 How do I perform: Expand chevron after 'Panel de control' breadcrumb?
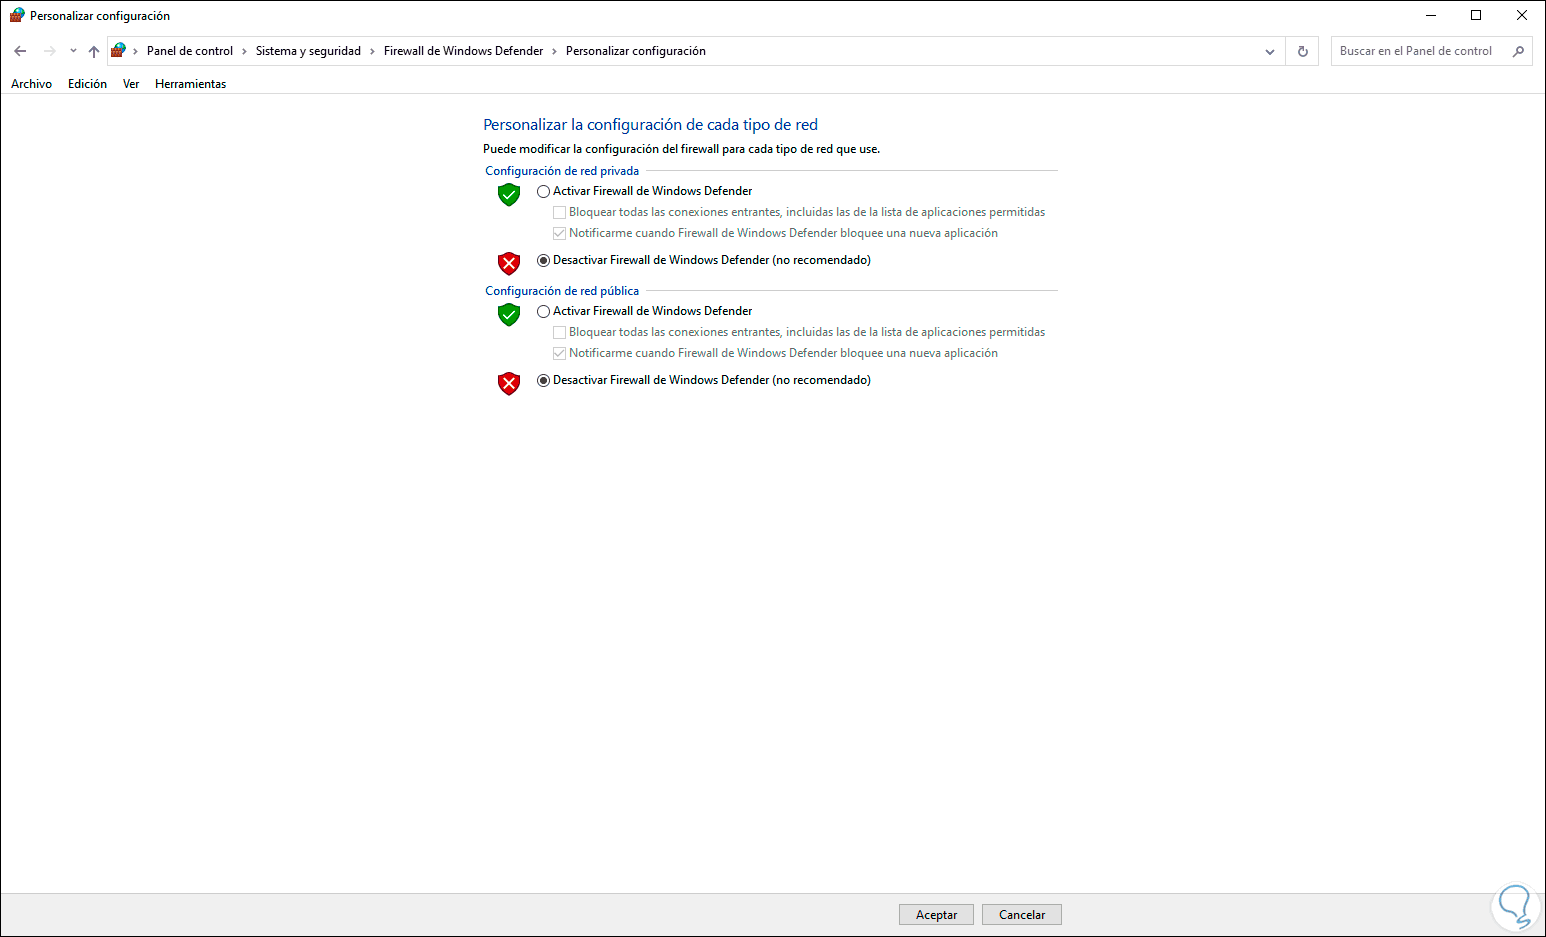(x=244, y=51)
